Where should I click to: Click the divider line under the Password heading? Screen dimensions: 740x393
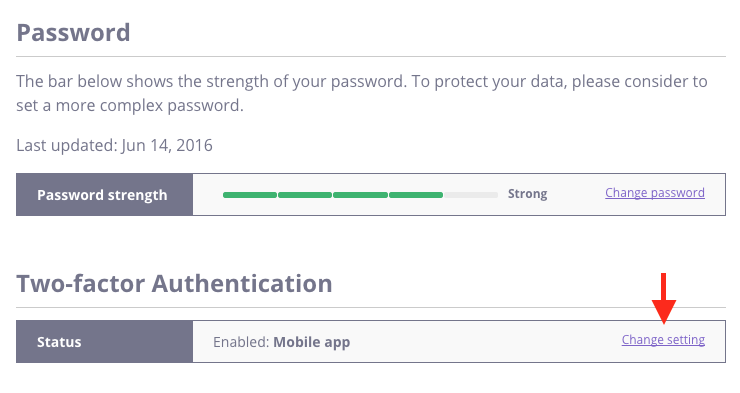point(371,57)
